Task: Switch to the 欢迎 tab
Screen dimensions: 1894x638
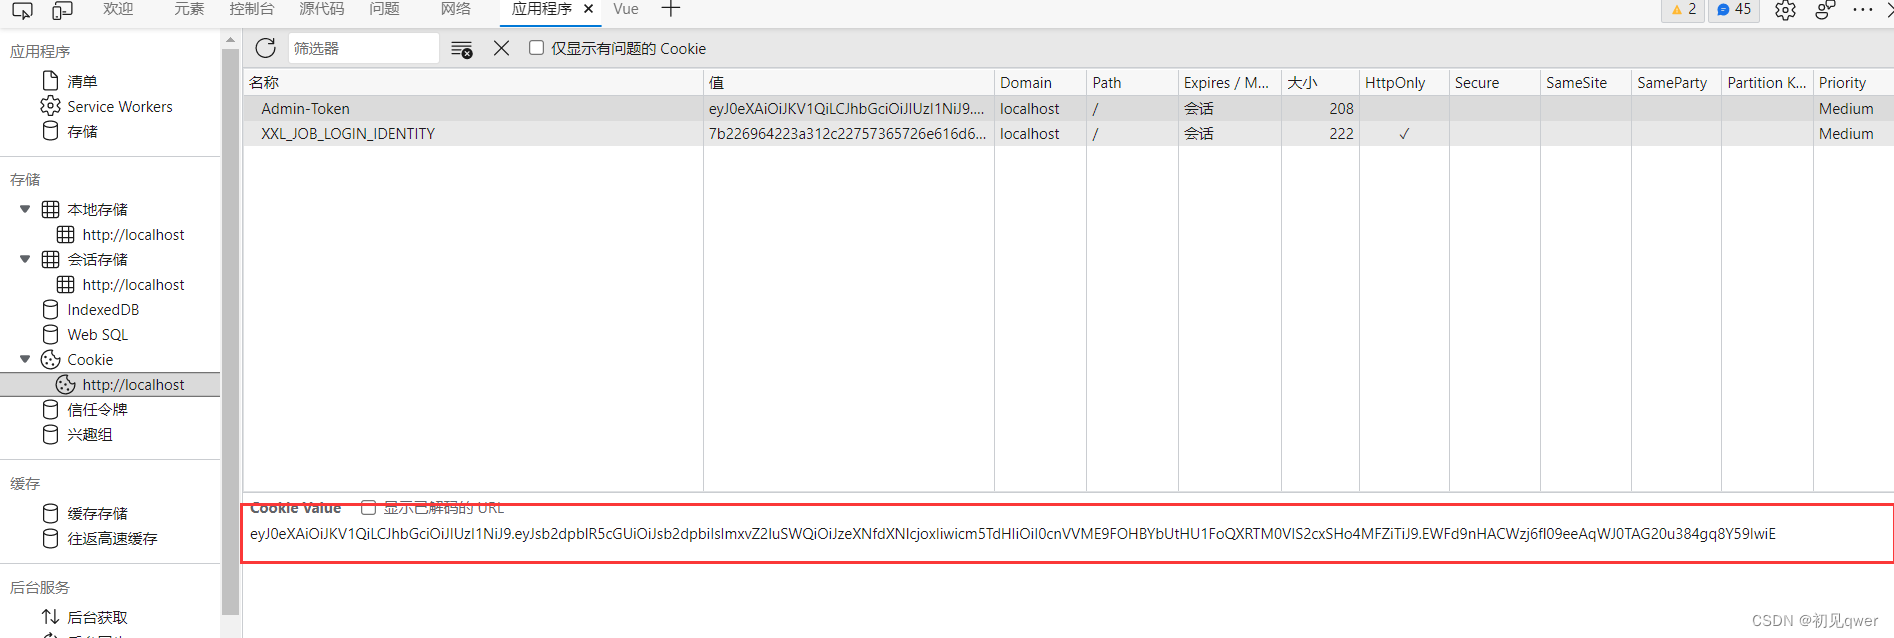Action: [118, 9]
